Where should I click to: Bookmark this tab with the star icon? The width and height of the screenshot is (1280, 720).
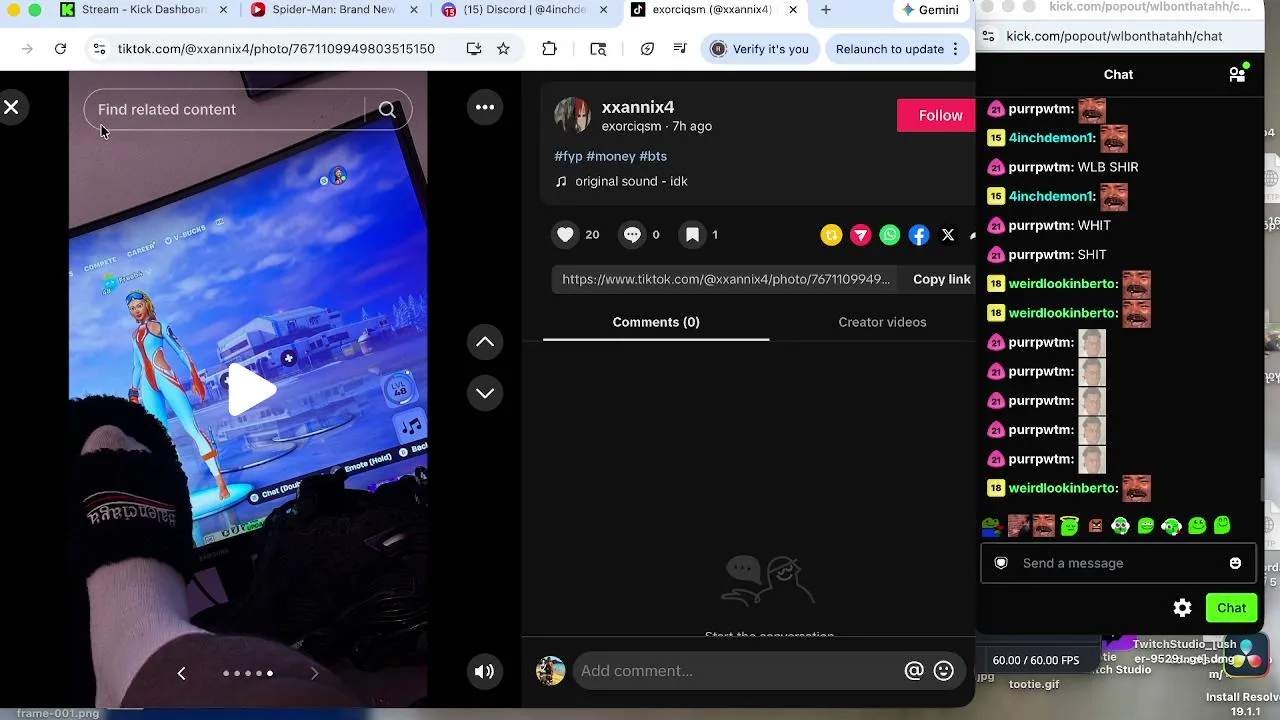(x=503, y=49)
